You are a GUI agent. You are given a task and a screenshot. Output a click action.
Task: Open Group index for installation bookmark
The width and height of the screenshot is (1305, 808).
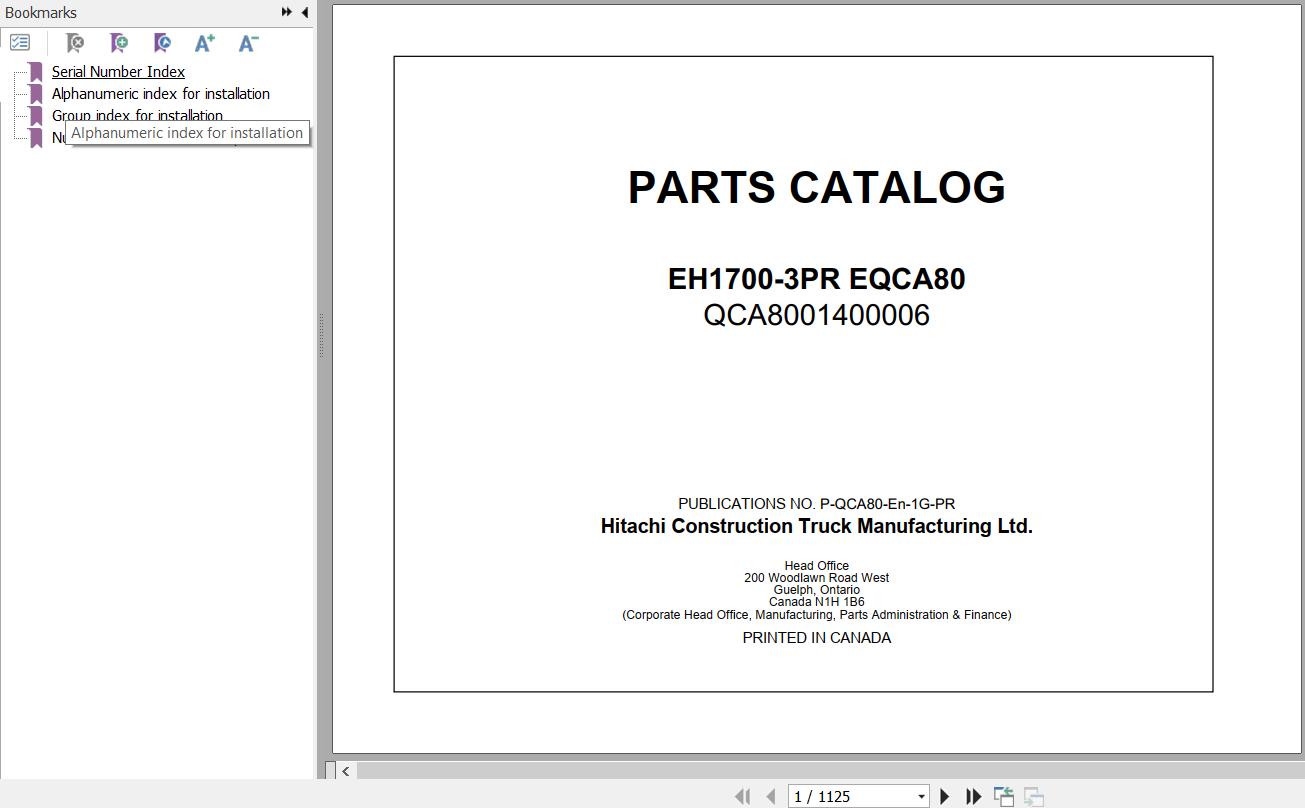[137, 115]
